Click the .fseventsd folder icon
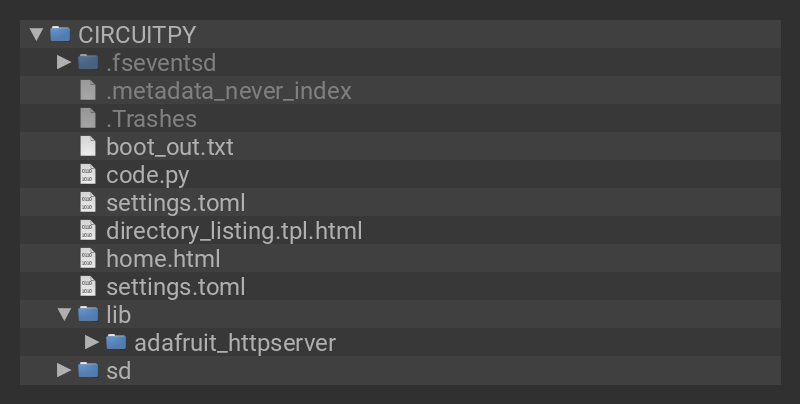The image size is (800, 404). (x=88, y=62)
